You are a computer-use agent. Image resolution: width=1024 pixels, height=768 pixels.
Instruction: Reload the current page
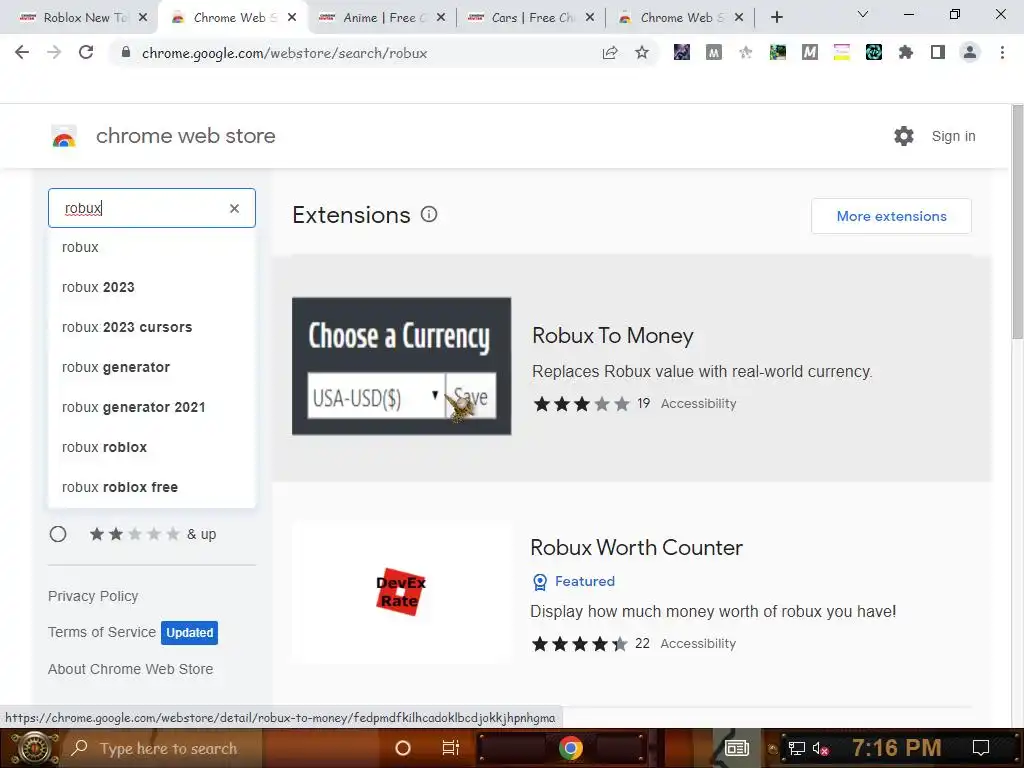pyautogui.click(x=86, y=53)
